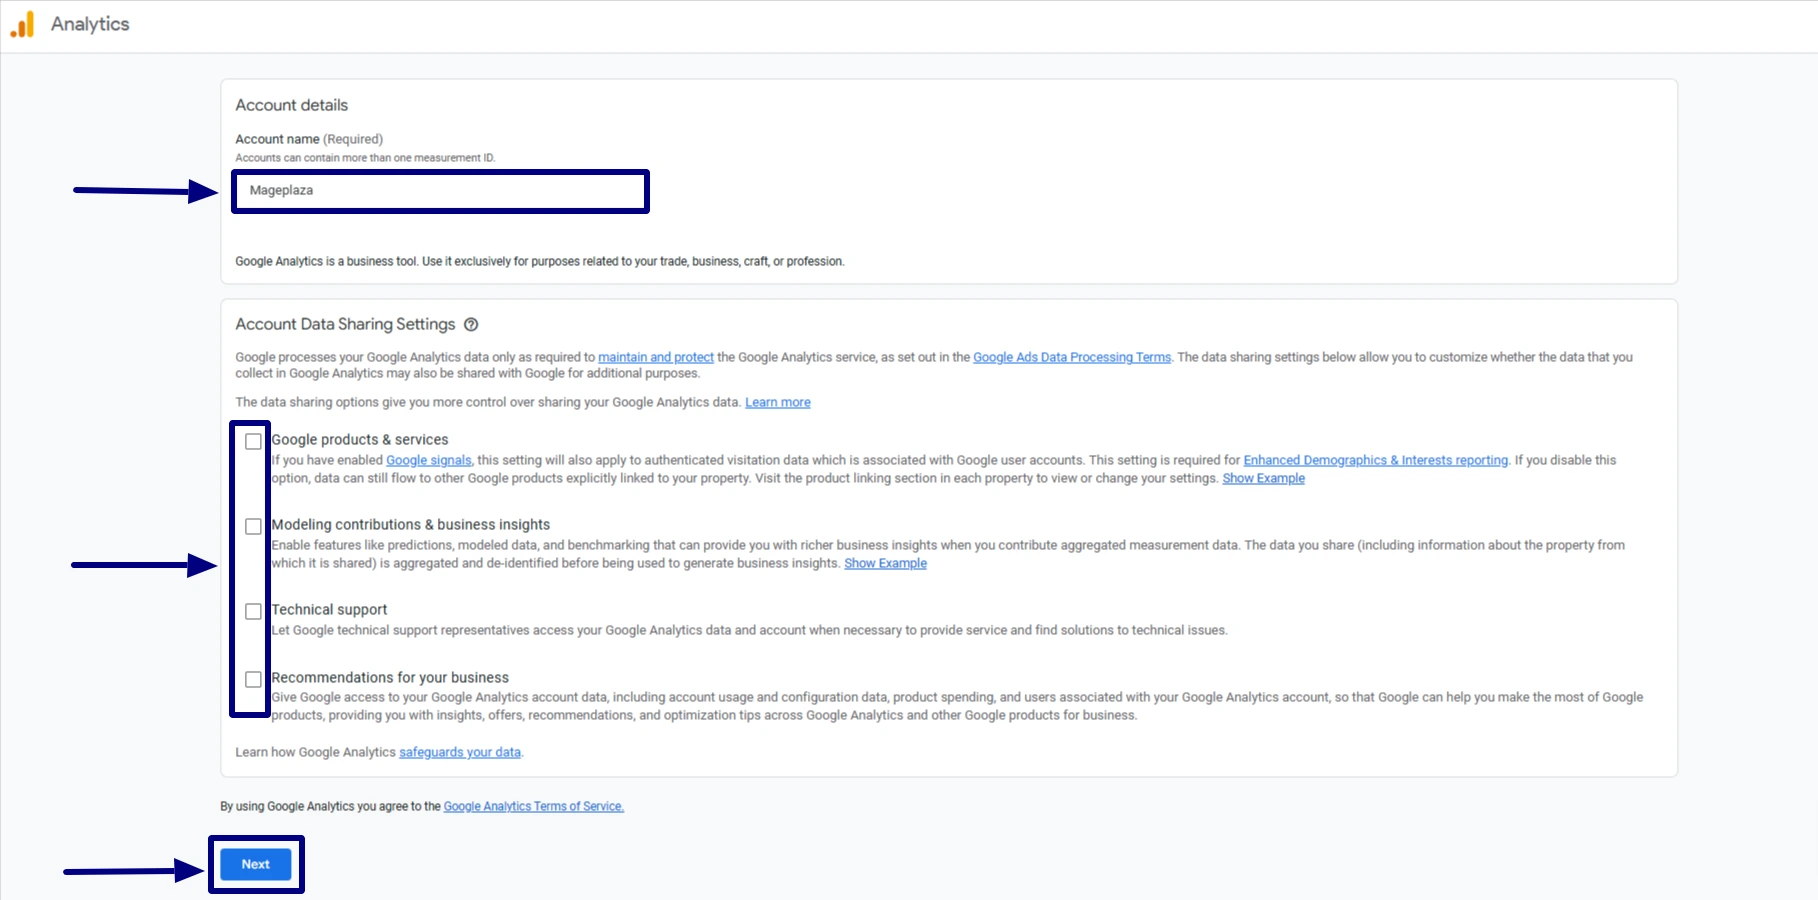Click the Account name input field
Viewport: 1818px width, 900px height.
[440, 191]
